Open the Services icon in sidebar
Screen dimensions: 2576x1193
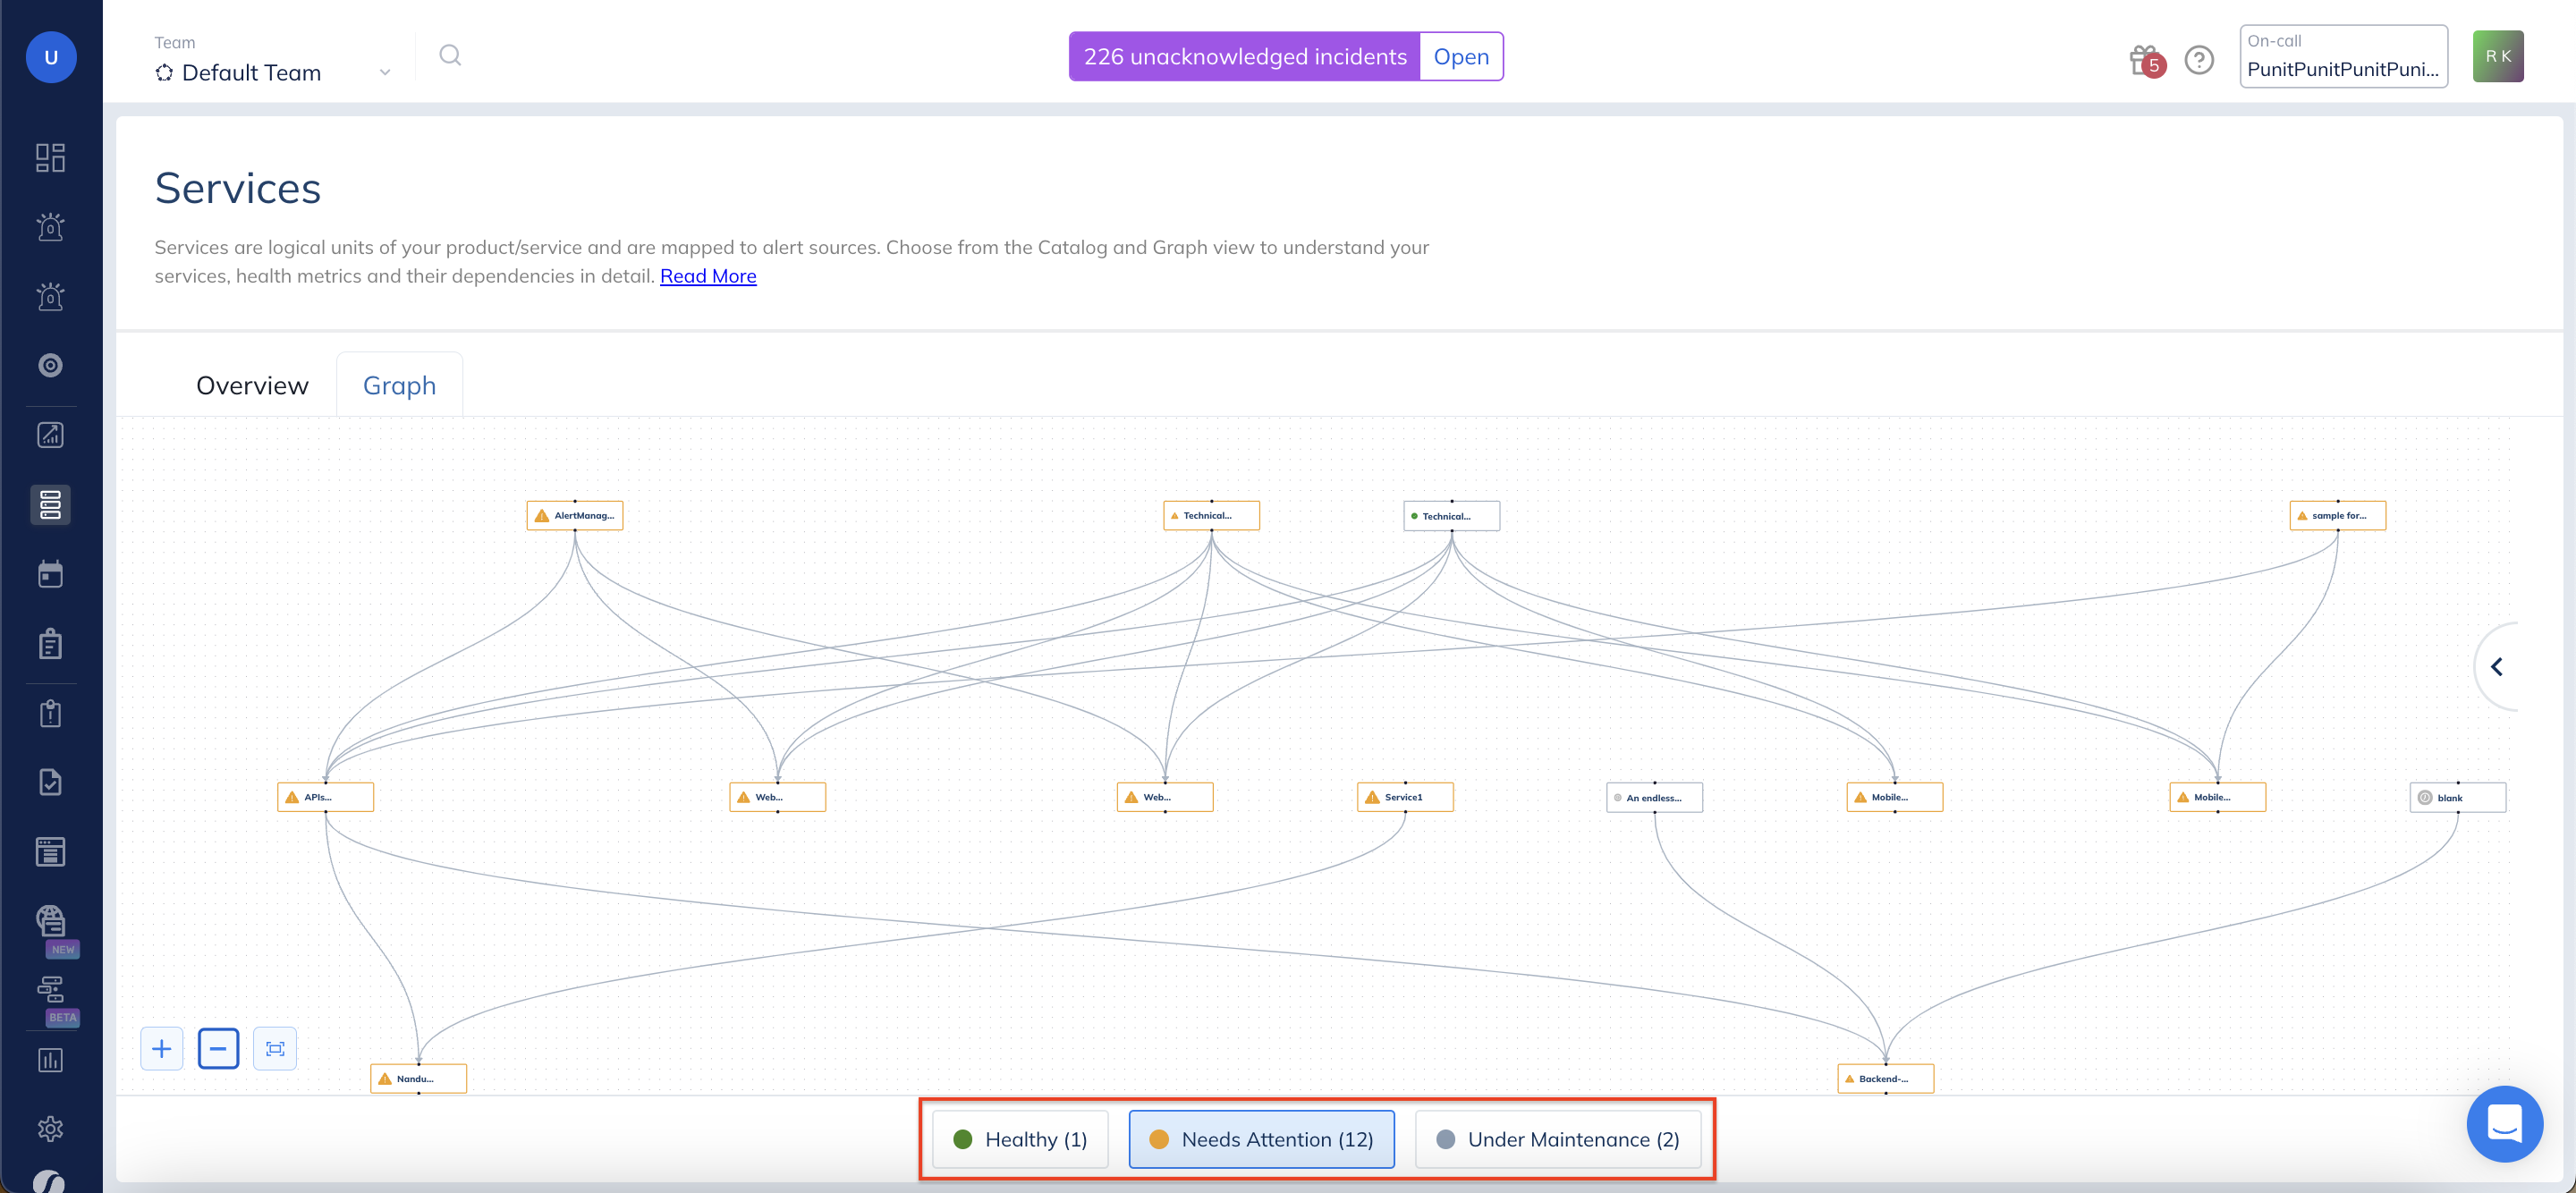tap(50, 505)
